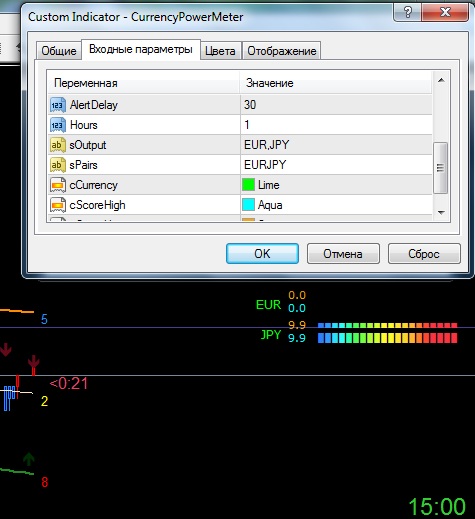The height and width of the screenshot is (519, 475).
Task: Click the scrollbar up arrow
Action: pos(441,80)
